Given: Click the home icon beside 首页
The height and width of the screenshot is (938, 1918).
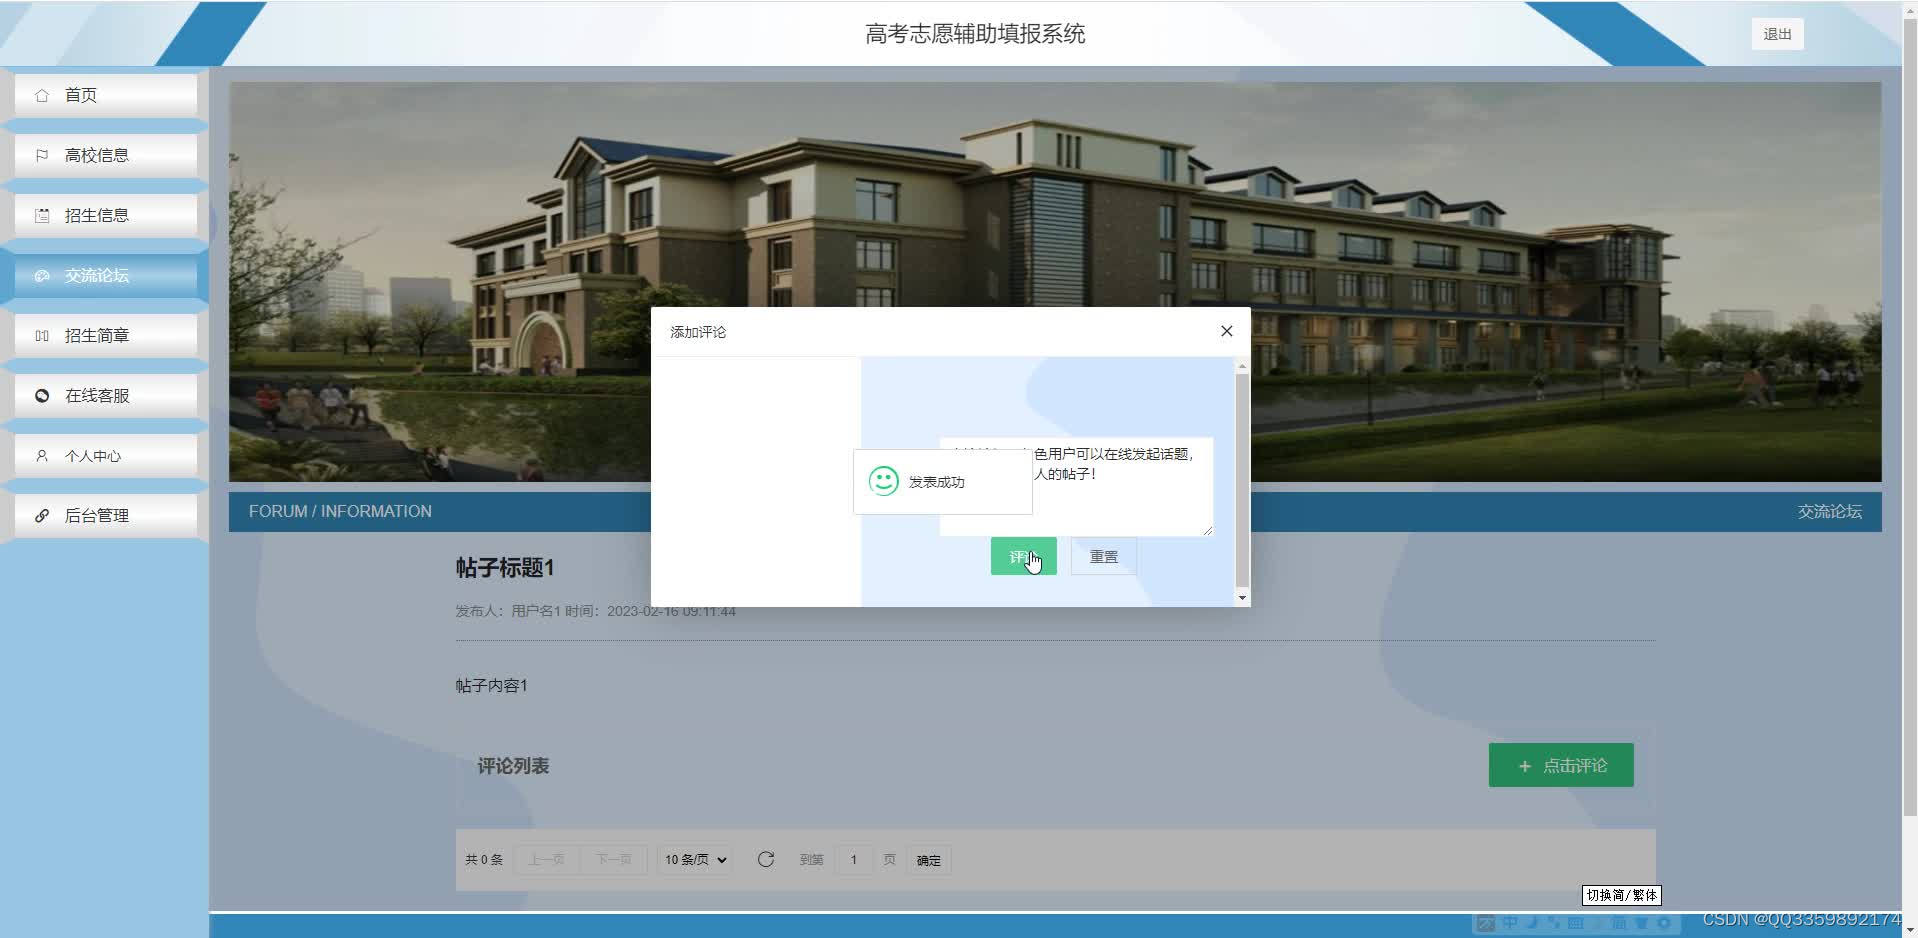Looking at the screenshot, I should [x=42, y=96].
